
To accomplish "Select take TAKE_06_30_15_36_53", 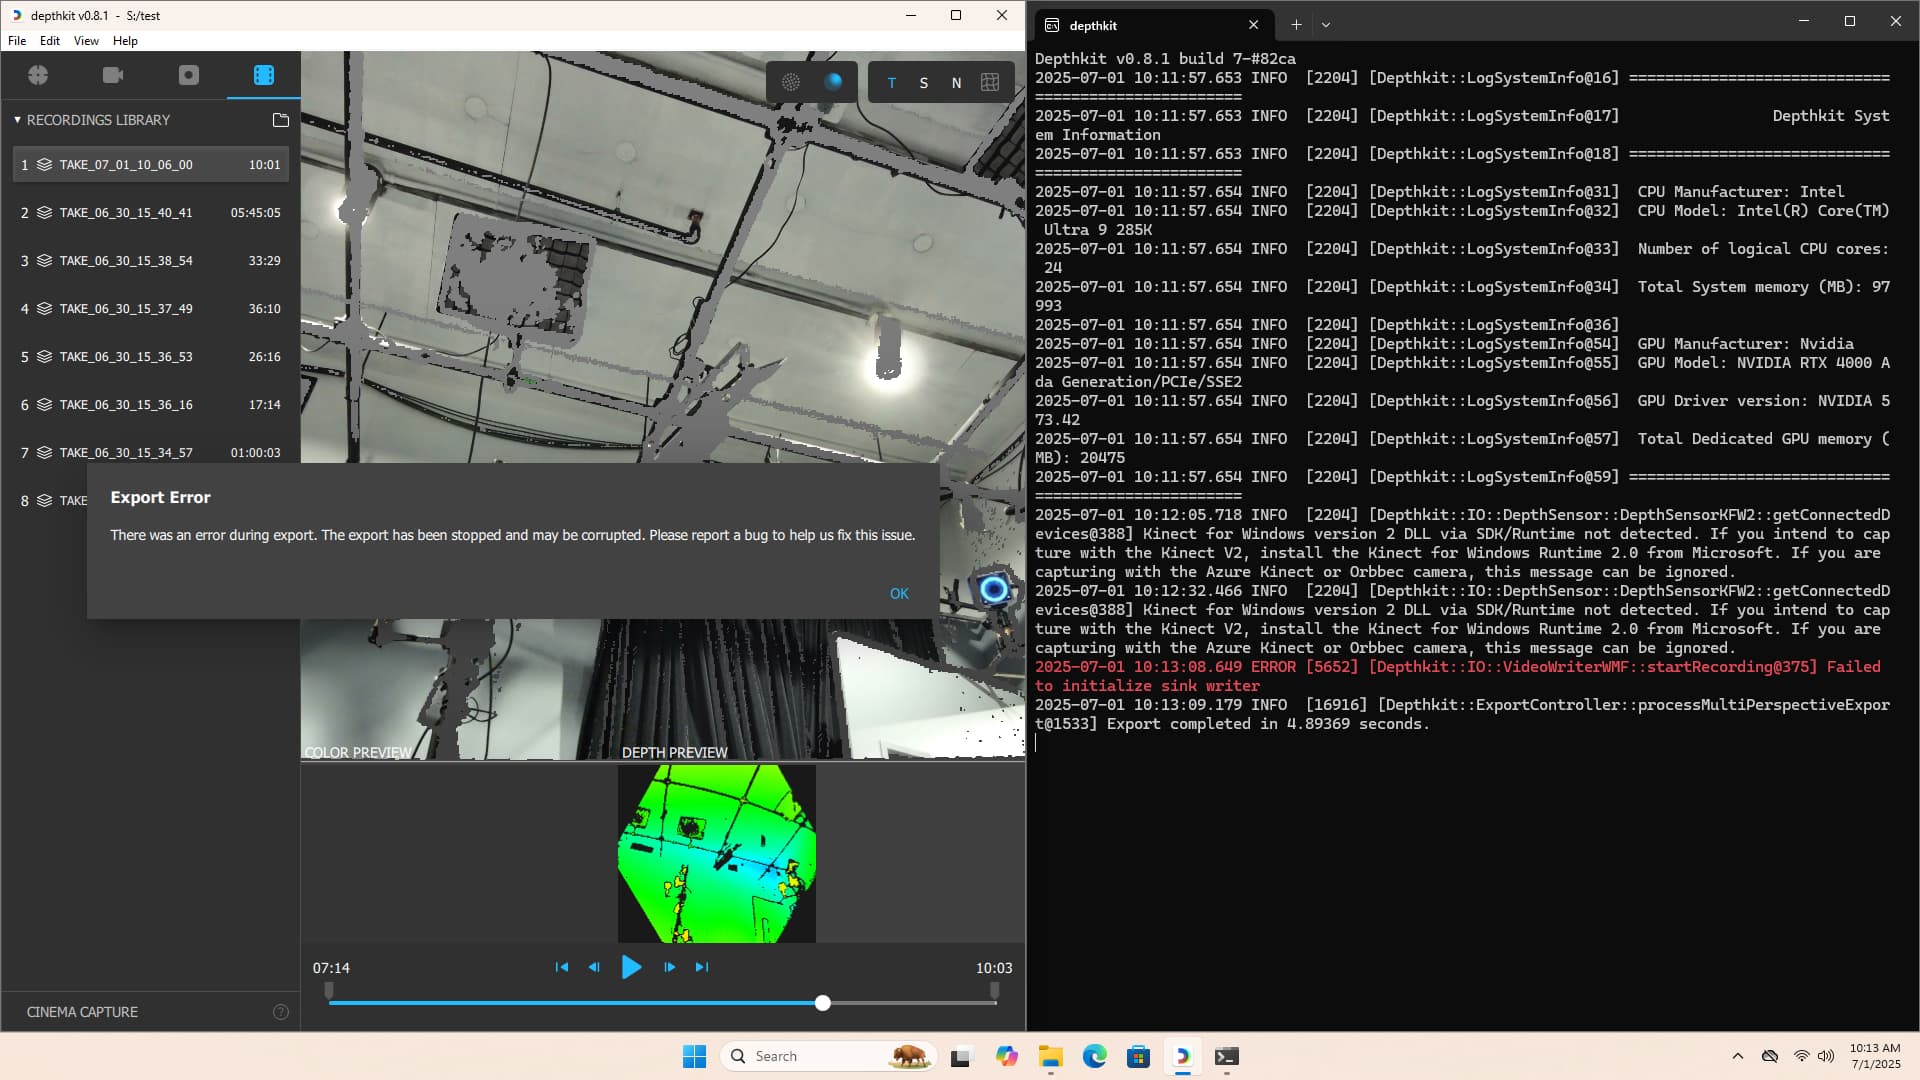I will [151, 357].
